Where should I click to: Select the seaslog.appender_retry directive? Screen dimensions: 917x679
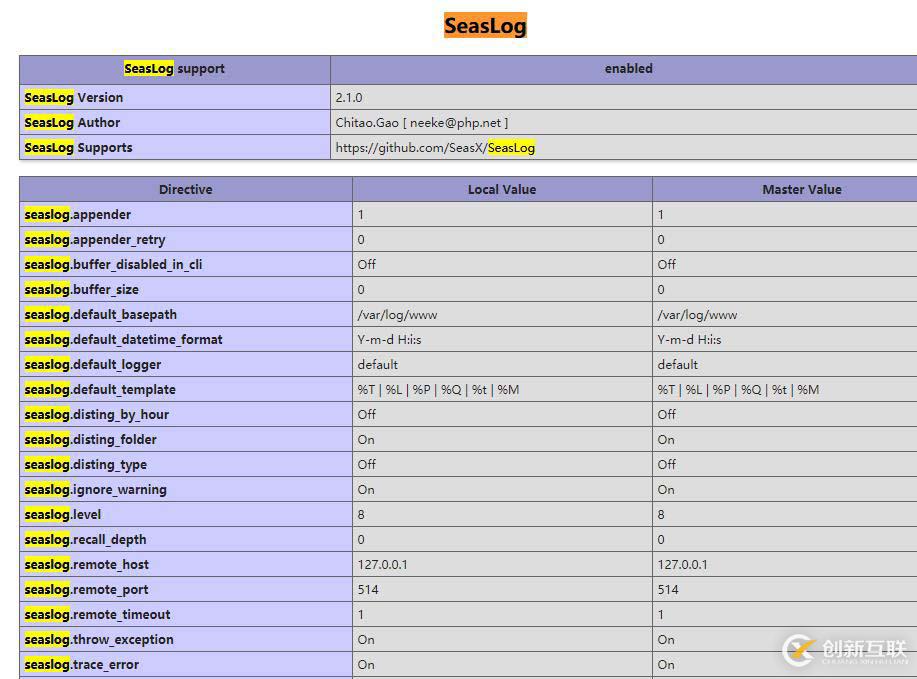click(x=95, y=240)
